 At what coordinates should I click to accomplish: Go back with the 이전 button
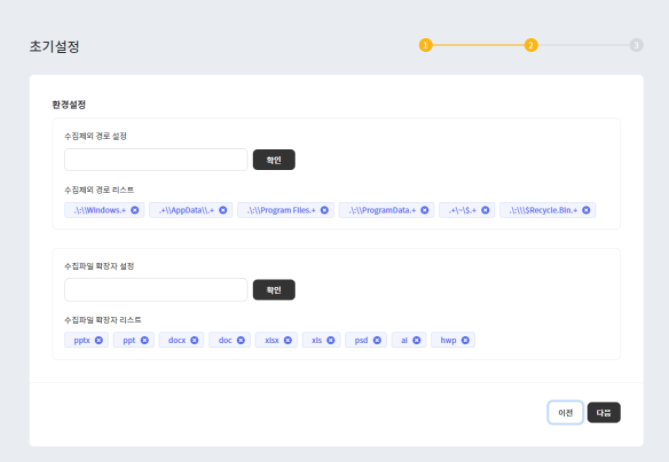click(x=565, y=412)
